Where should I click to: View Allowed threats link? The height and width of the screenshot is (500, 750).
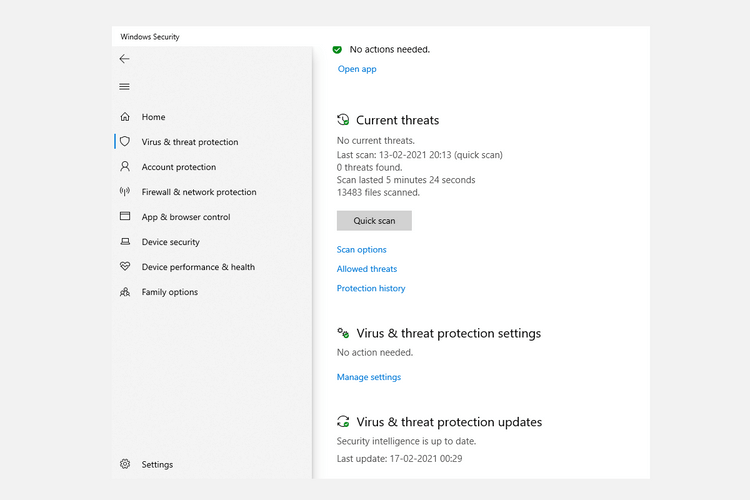pos(367,269)
